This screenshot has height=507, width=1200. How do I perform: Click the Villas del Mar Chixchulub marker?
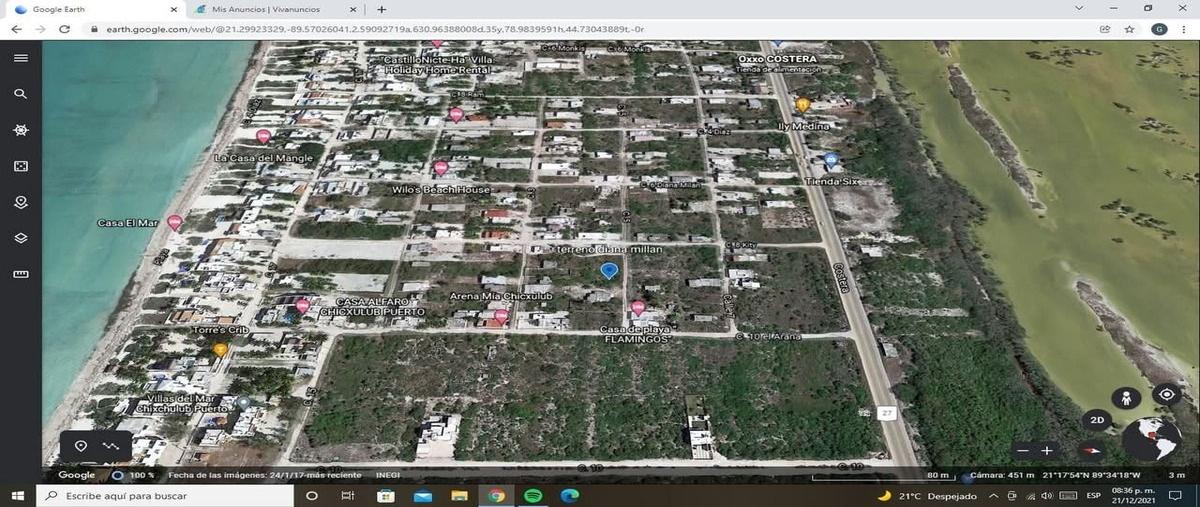(243, 403)
